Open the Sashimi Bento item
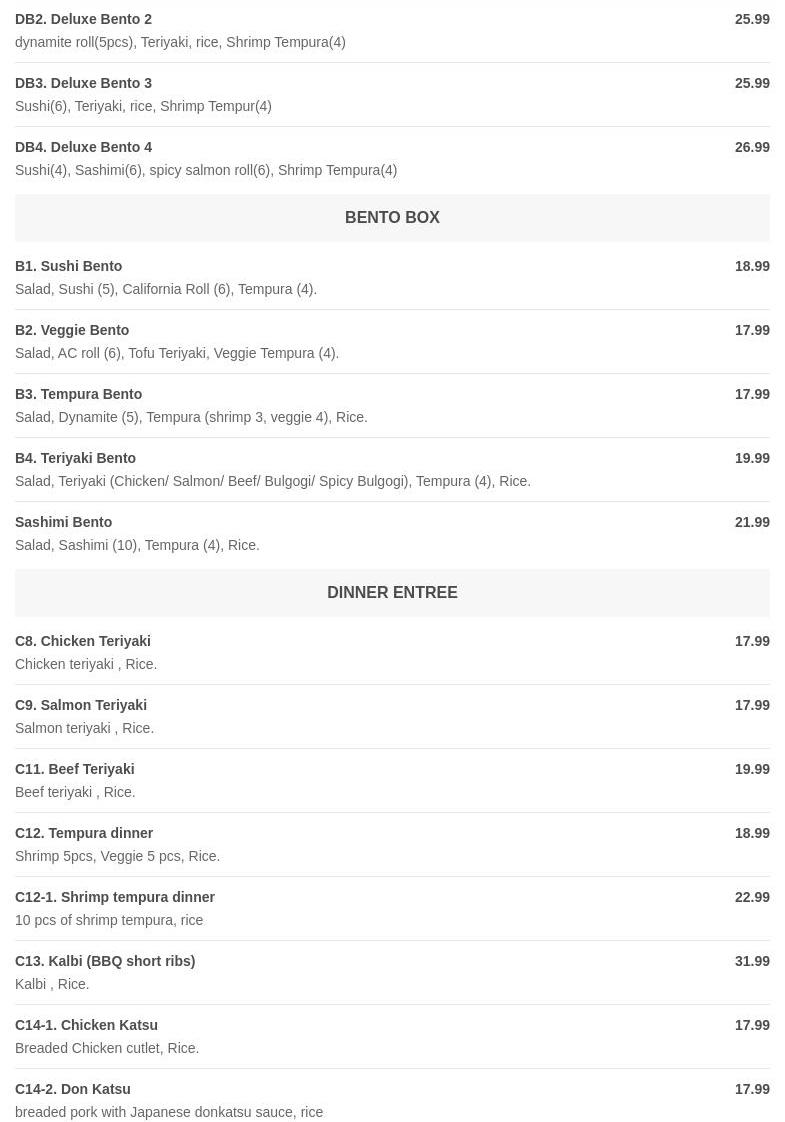The height and width of the screenshot is (1122, 785). point(64,523)
